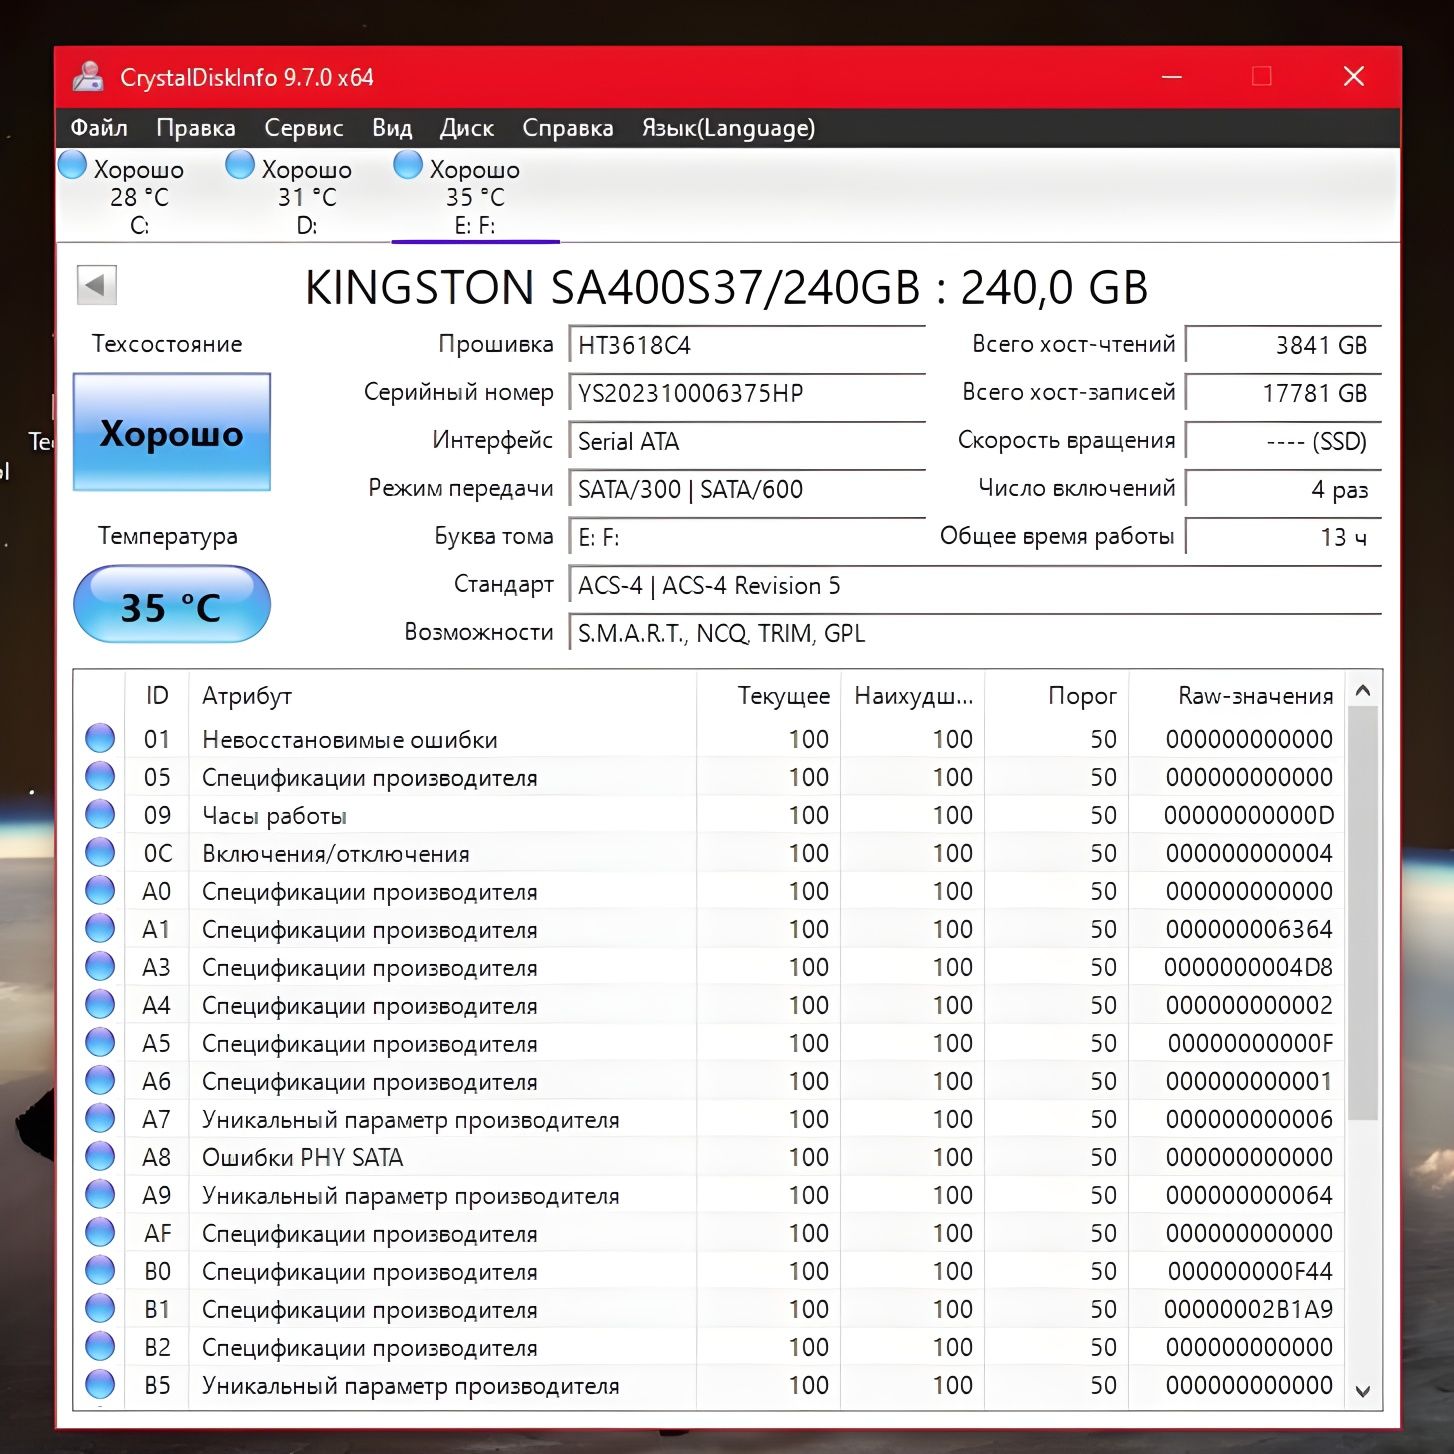Viewport: 1454px width, 1454px height.
Task: Click the Текущее column header
Action: (x=768, y=696)
